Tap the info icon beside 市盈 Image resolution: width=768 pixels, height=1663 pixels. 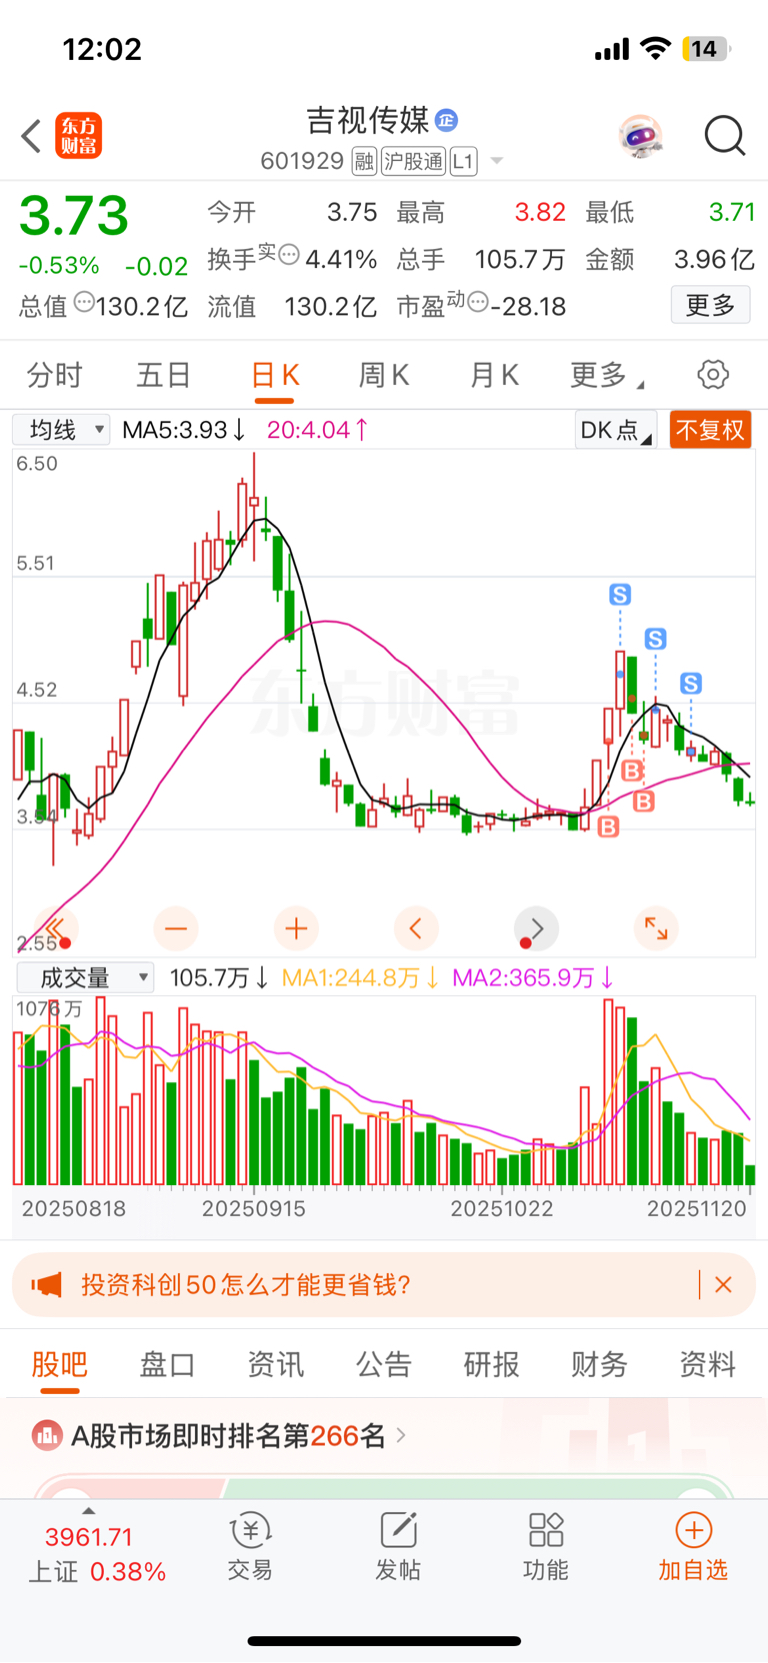click(x=477, y=302)
